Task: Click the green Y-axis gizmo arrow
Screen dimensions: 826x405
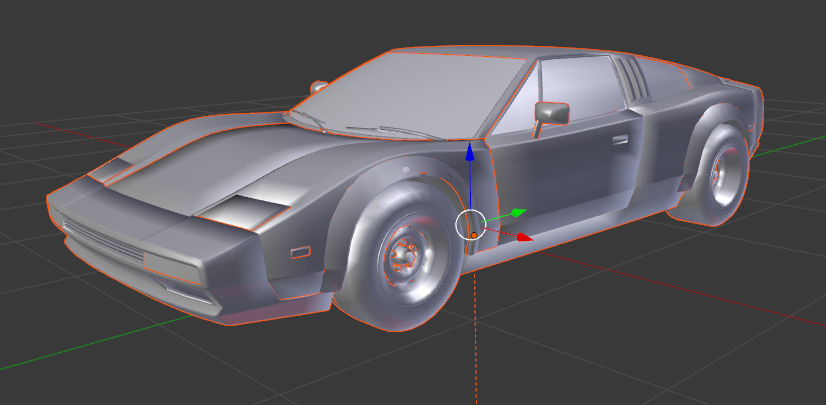Action: point(518,213)
